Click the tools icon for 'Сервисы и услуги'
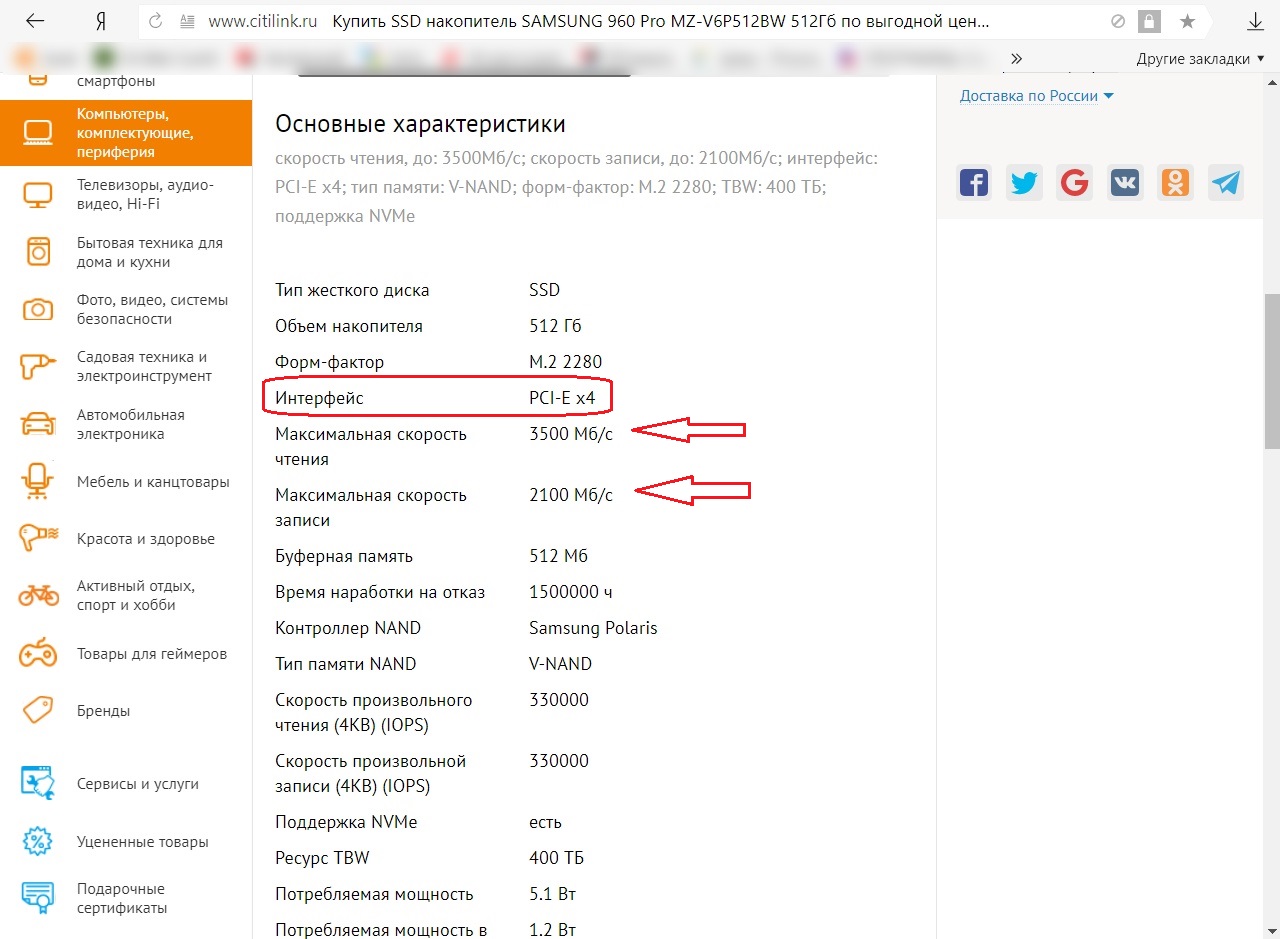Viewport: 1280px width, 939px height. (38, 784)
